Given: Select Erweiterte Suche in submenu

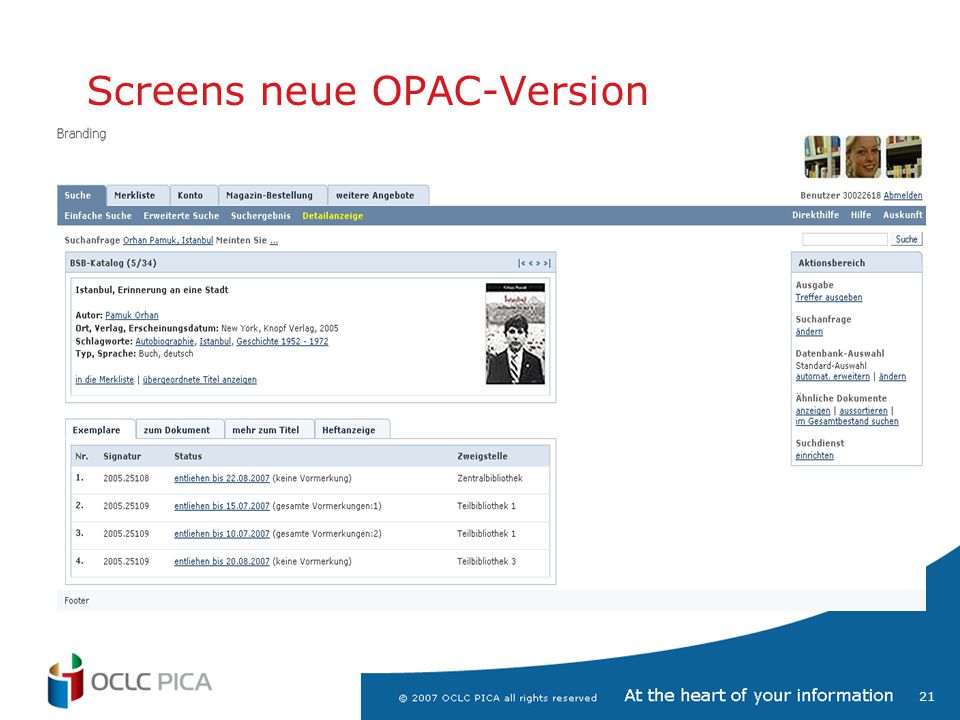Looking at the screenshot, I should (x=181, y=216).
